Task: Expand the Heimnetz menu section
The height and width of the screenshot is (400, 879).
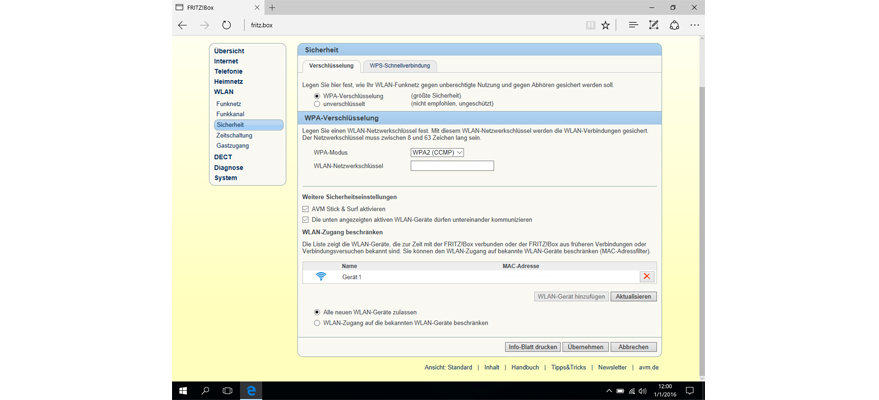Action: click(228, 81)
